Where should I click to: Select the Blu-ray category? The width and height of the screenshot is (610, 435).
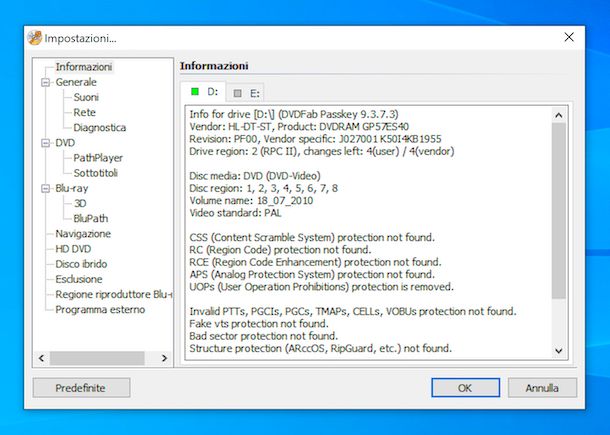pos(72,188)
